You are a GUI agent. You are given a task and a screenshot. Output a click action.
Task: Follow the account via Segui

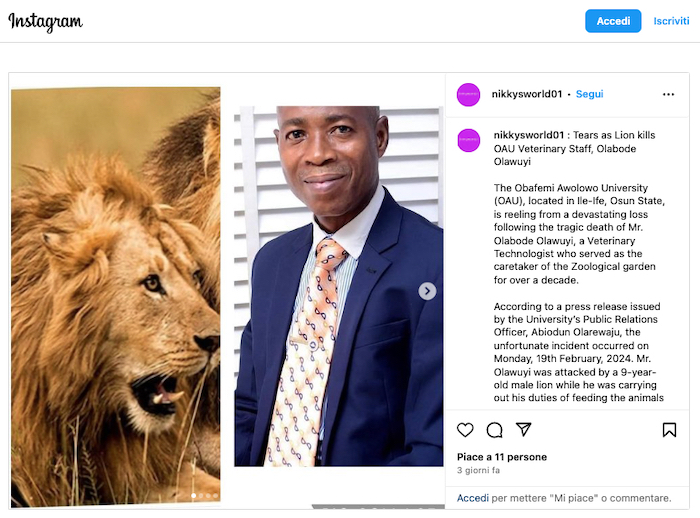coord(590,94)
